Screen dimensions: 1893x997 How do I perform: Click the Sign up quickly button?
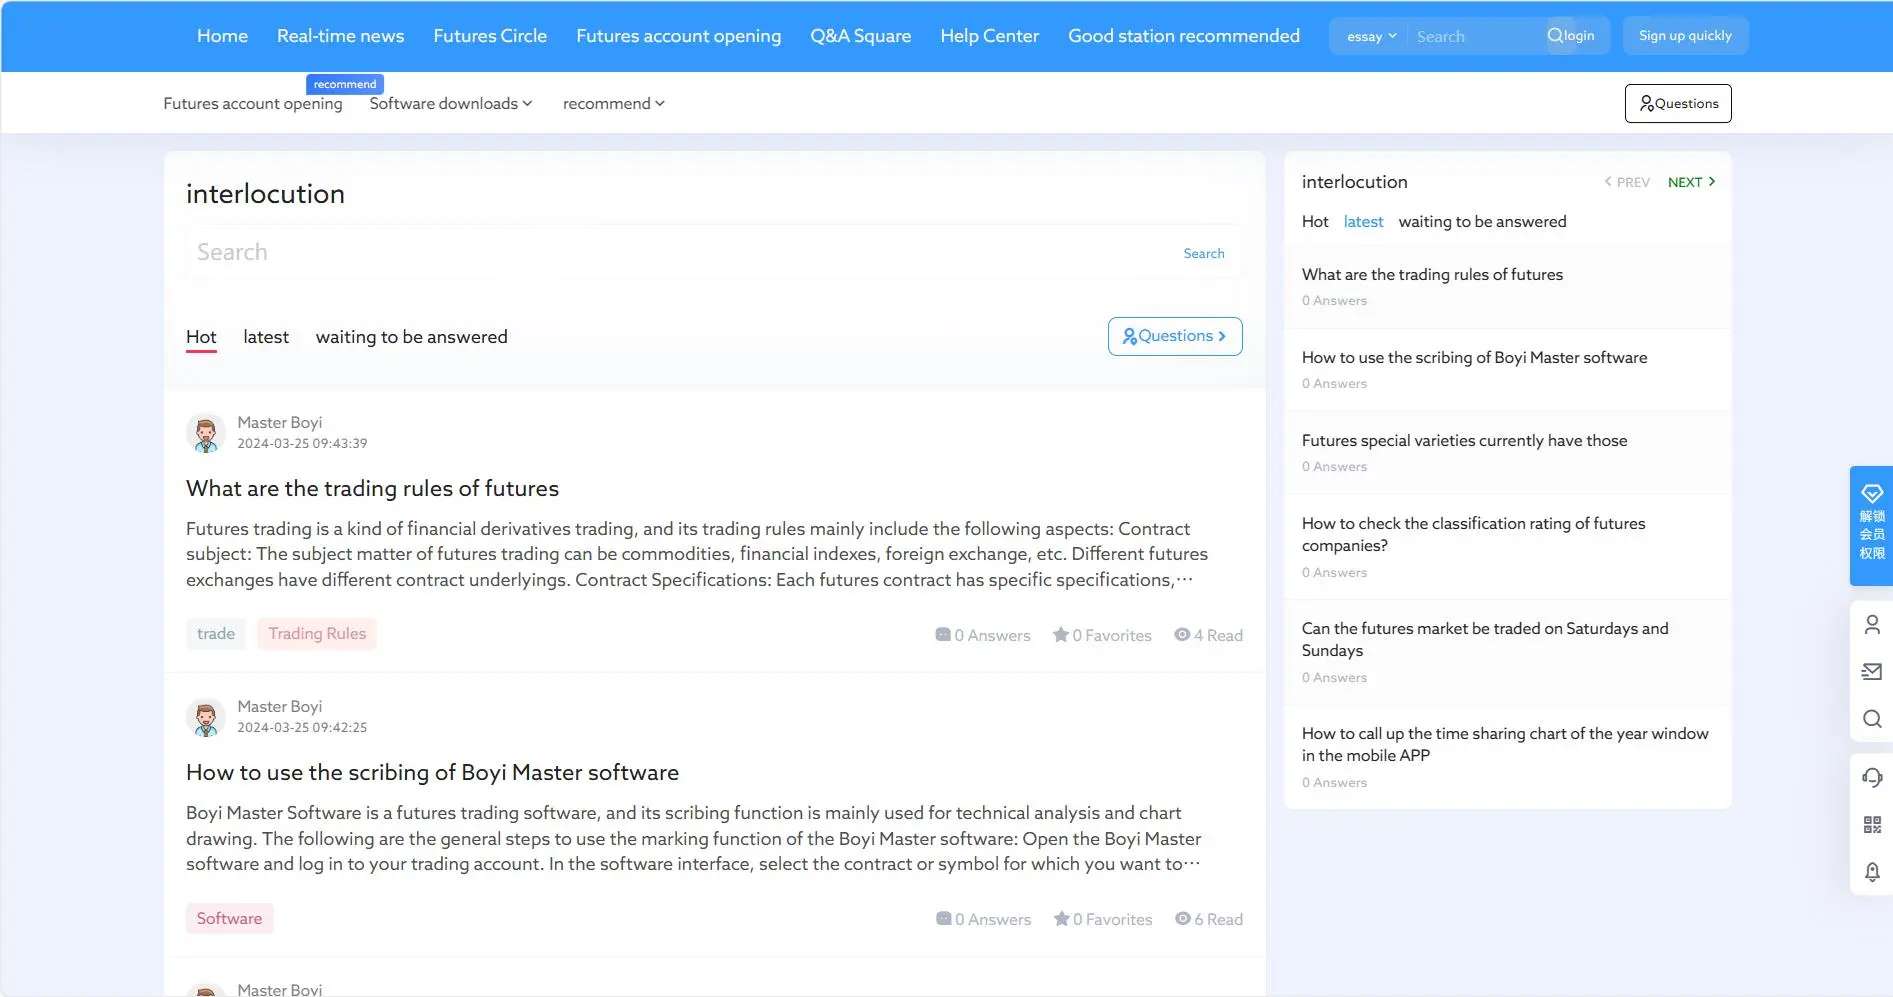point(1685,36)
